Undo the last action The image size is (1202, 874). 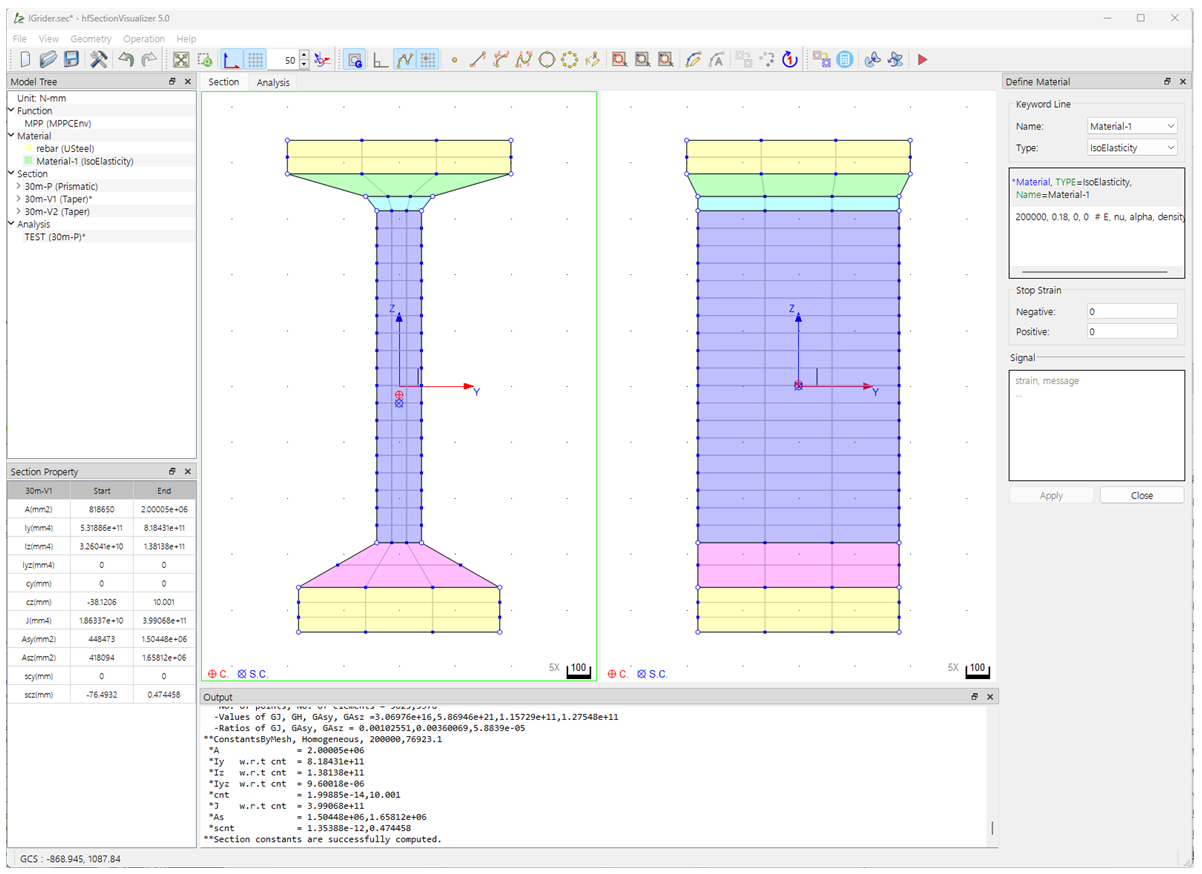126,60
